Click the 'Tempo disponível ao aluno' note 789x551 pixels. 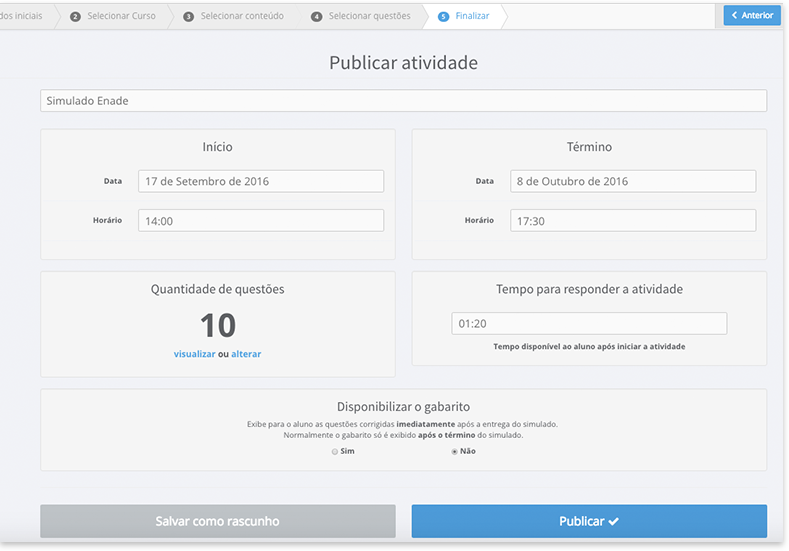click(589, 347)
